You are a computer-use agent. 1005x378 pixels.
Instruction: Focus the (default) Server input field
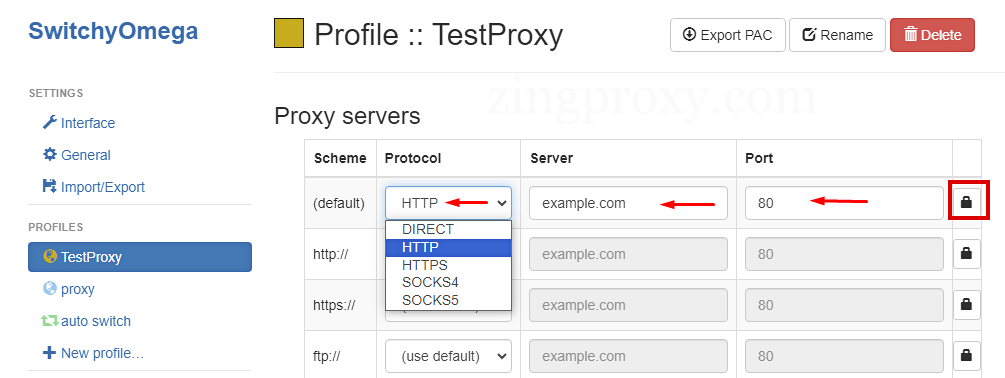pos(628,203)
